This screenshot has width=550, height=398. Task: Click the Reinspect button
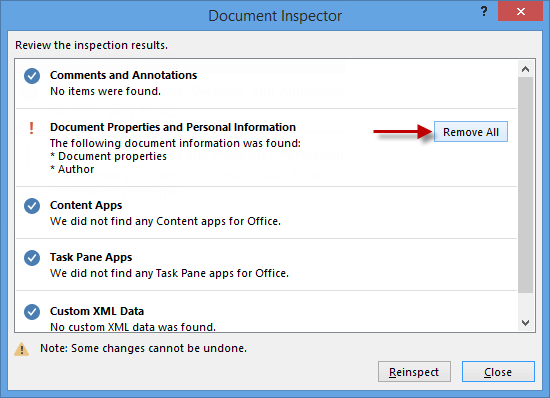click(414, 372)
